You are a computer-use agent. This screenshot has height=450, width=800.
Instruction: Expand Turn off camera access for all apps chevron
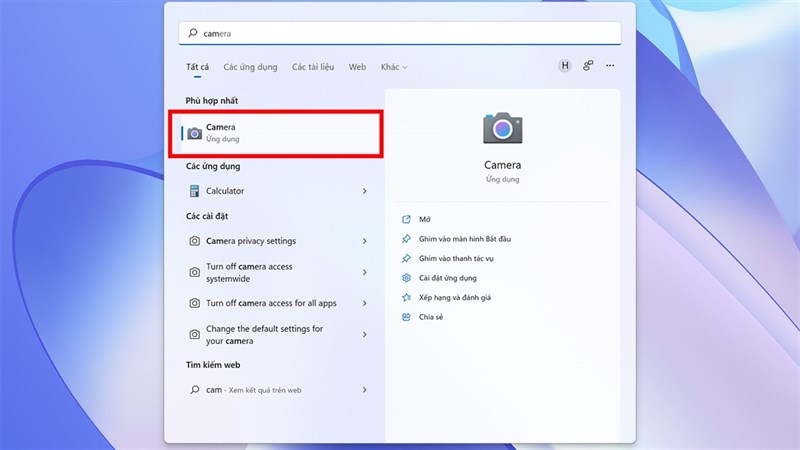[x=365, y=303]
